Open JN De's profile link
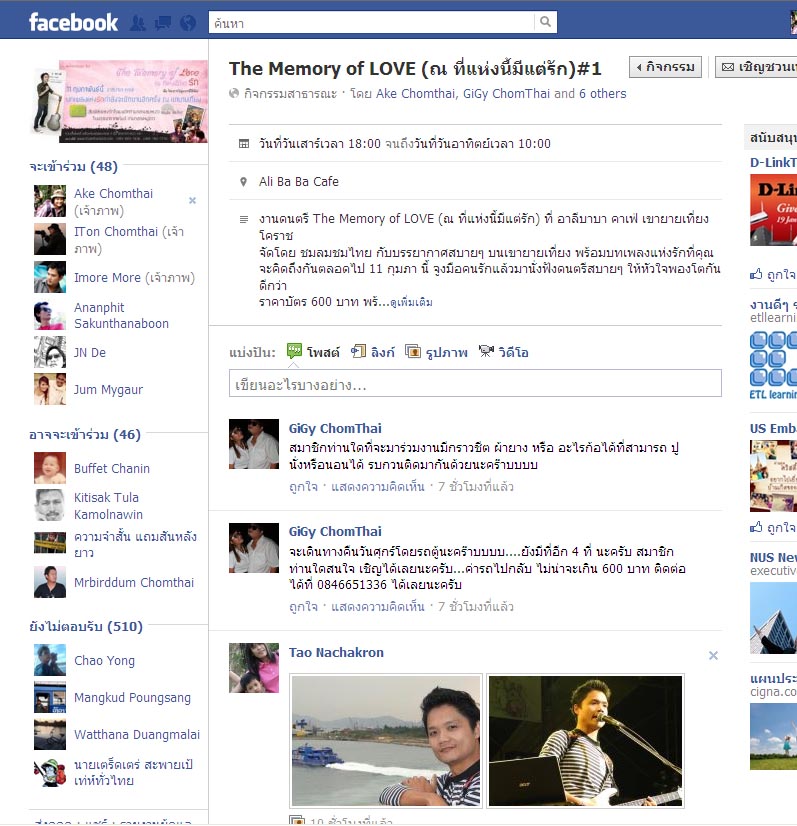Image resolution: width=797 pixels, height=826 pixels. [x=90, y=352]
